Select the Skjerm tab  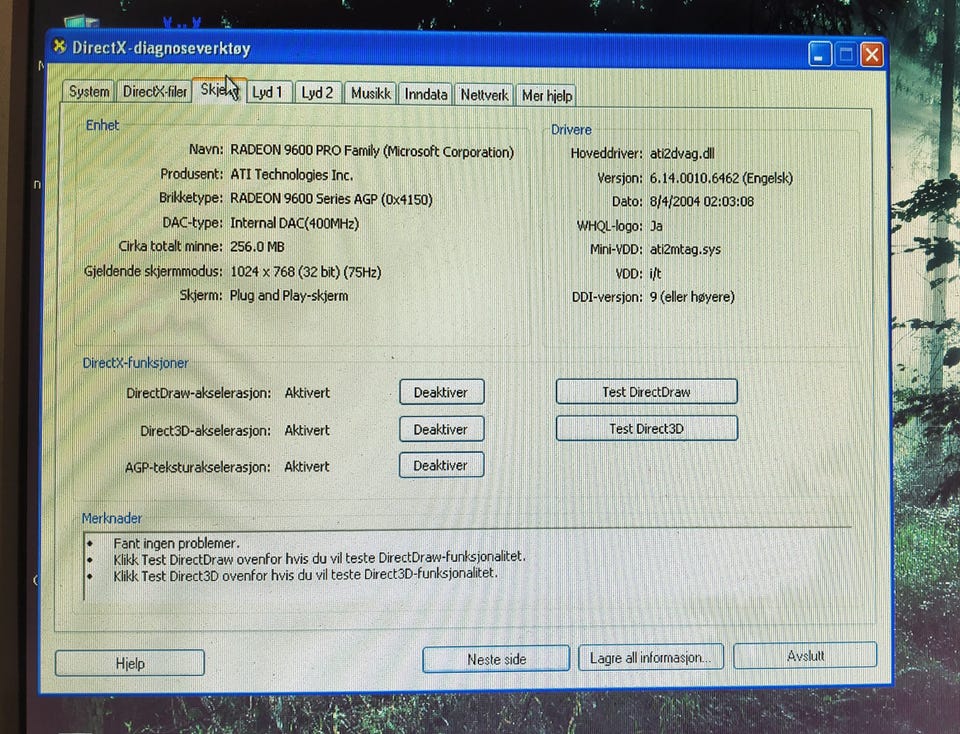pyautogui.click(x=219, y=91)
